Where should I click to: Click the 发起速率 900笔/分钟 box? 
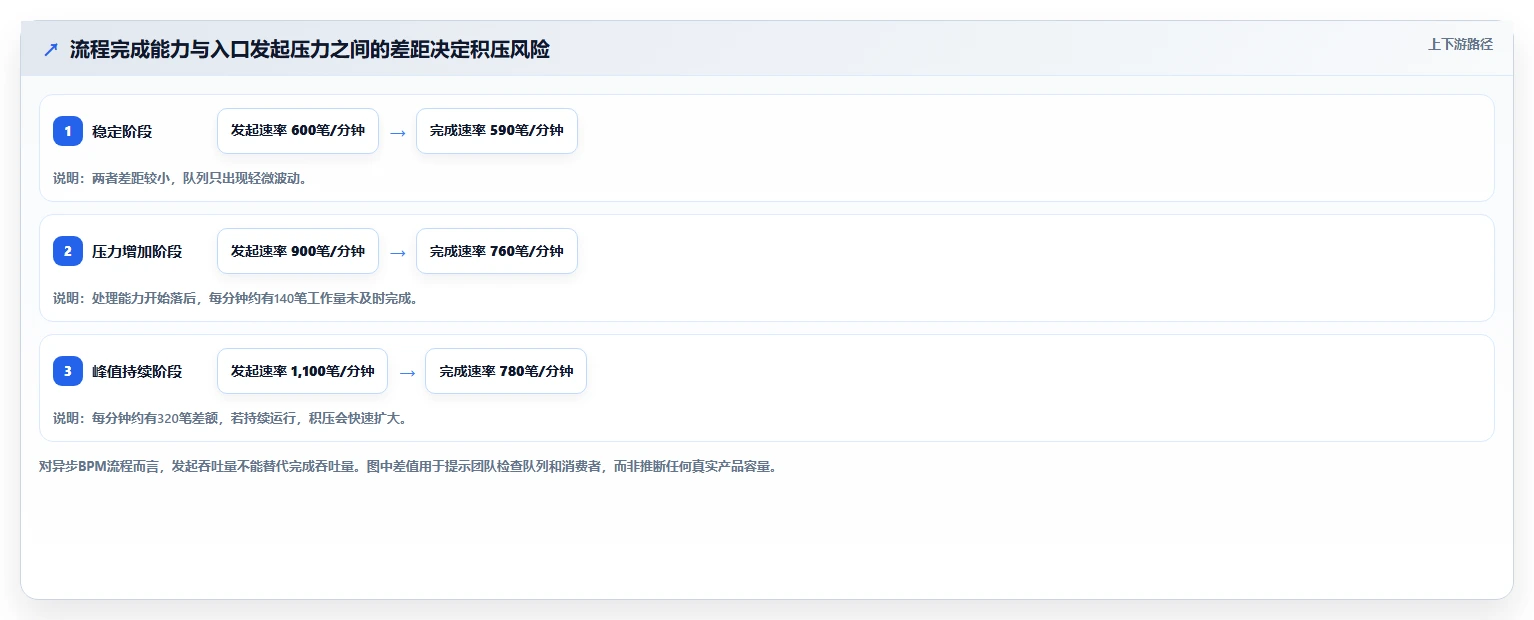298,251
